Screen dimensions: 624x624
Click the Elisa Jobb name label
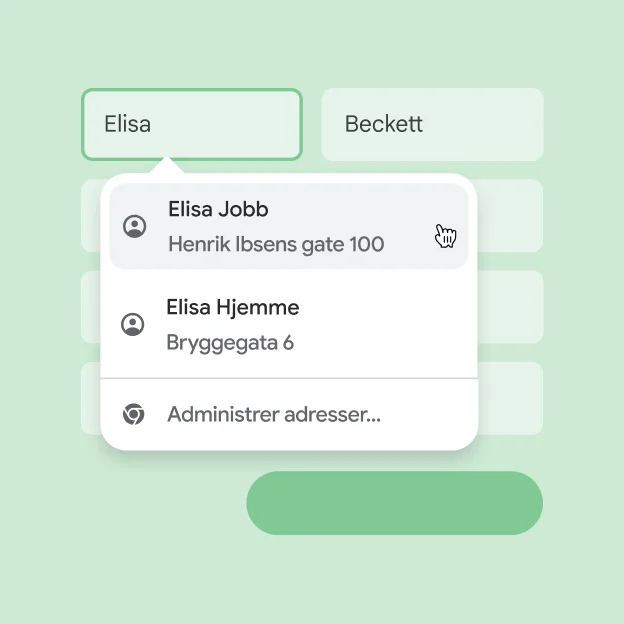(x=218, y=210)
